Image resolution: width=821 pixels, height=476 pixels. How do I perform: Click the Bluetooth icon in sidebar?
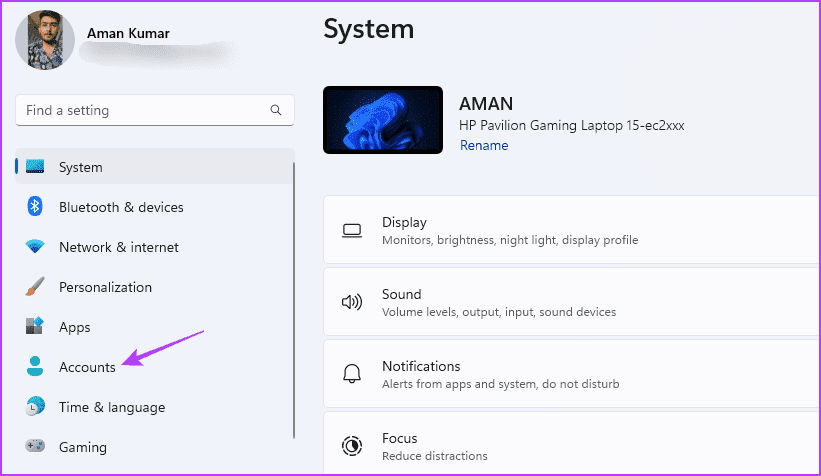(35, 206)
